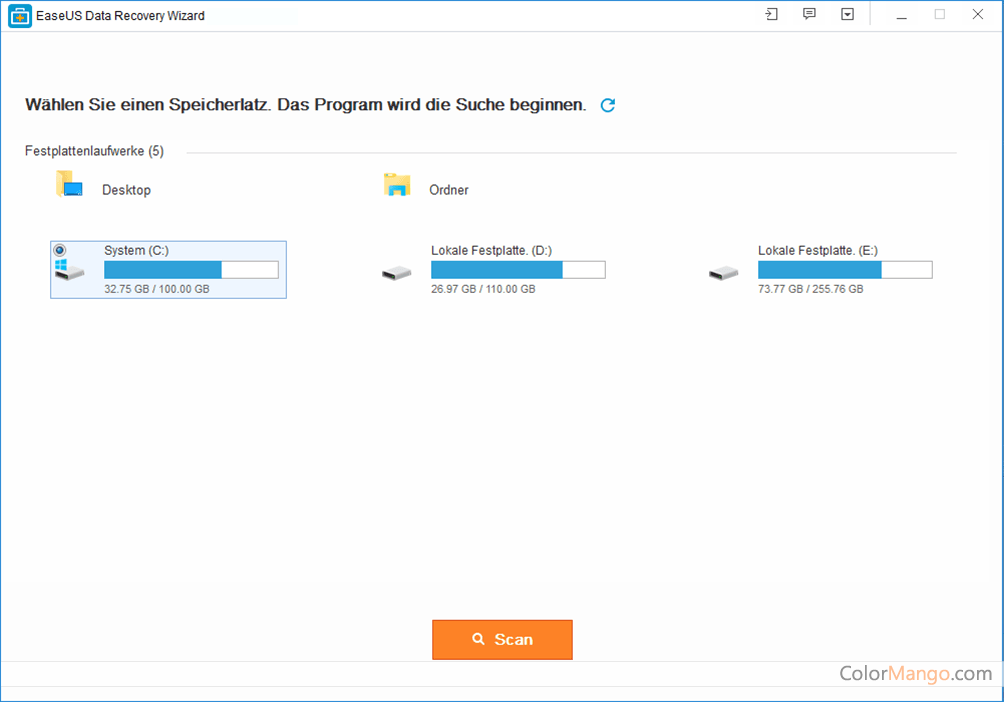Click the System (C:) usage bar
This screenshot has height=702, width=1004.
point(191,270)
